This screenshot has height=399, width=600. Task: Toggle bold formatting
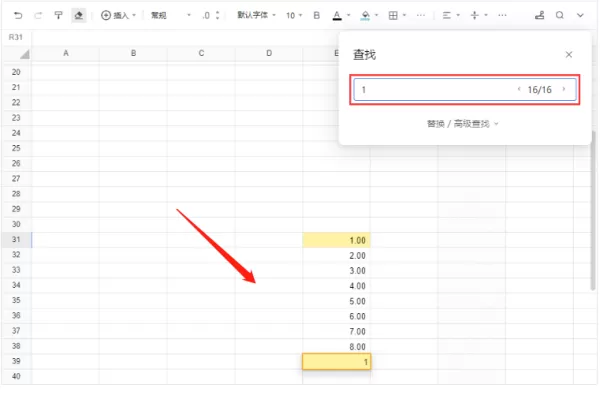click(x=316, y=15)
